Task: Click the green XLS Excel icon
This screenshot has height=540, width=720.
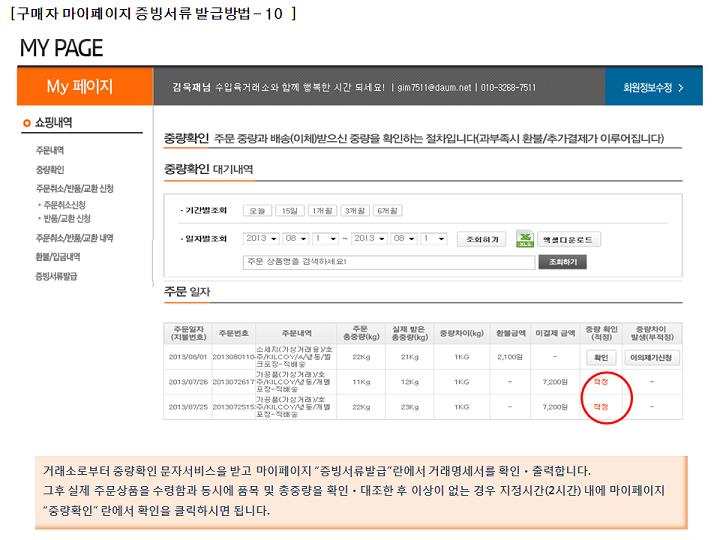Action: coord(525,240)
